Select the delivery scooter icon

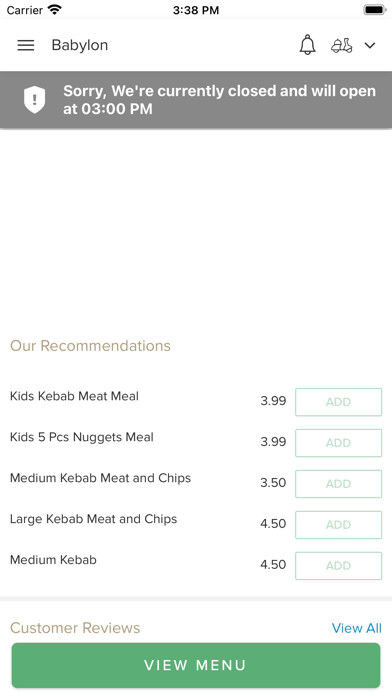342,45
